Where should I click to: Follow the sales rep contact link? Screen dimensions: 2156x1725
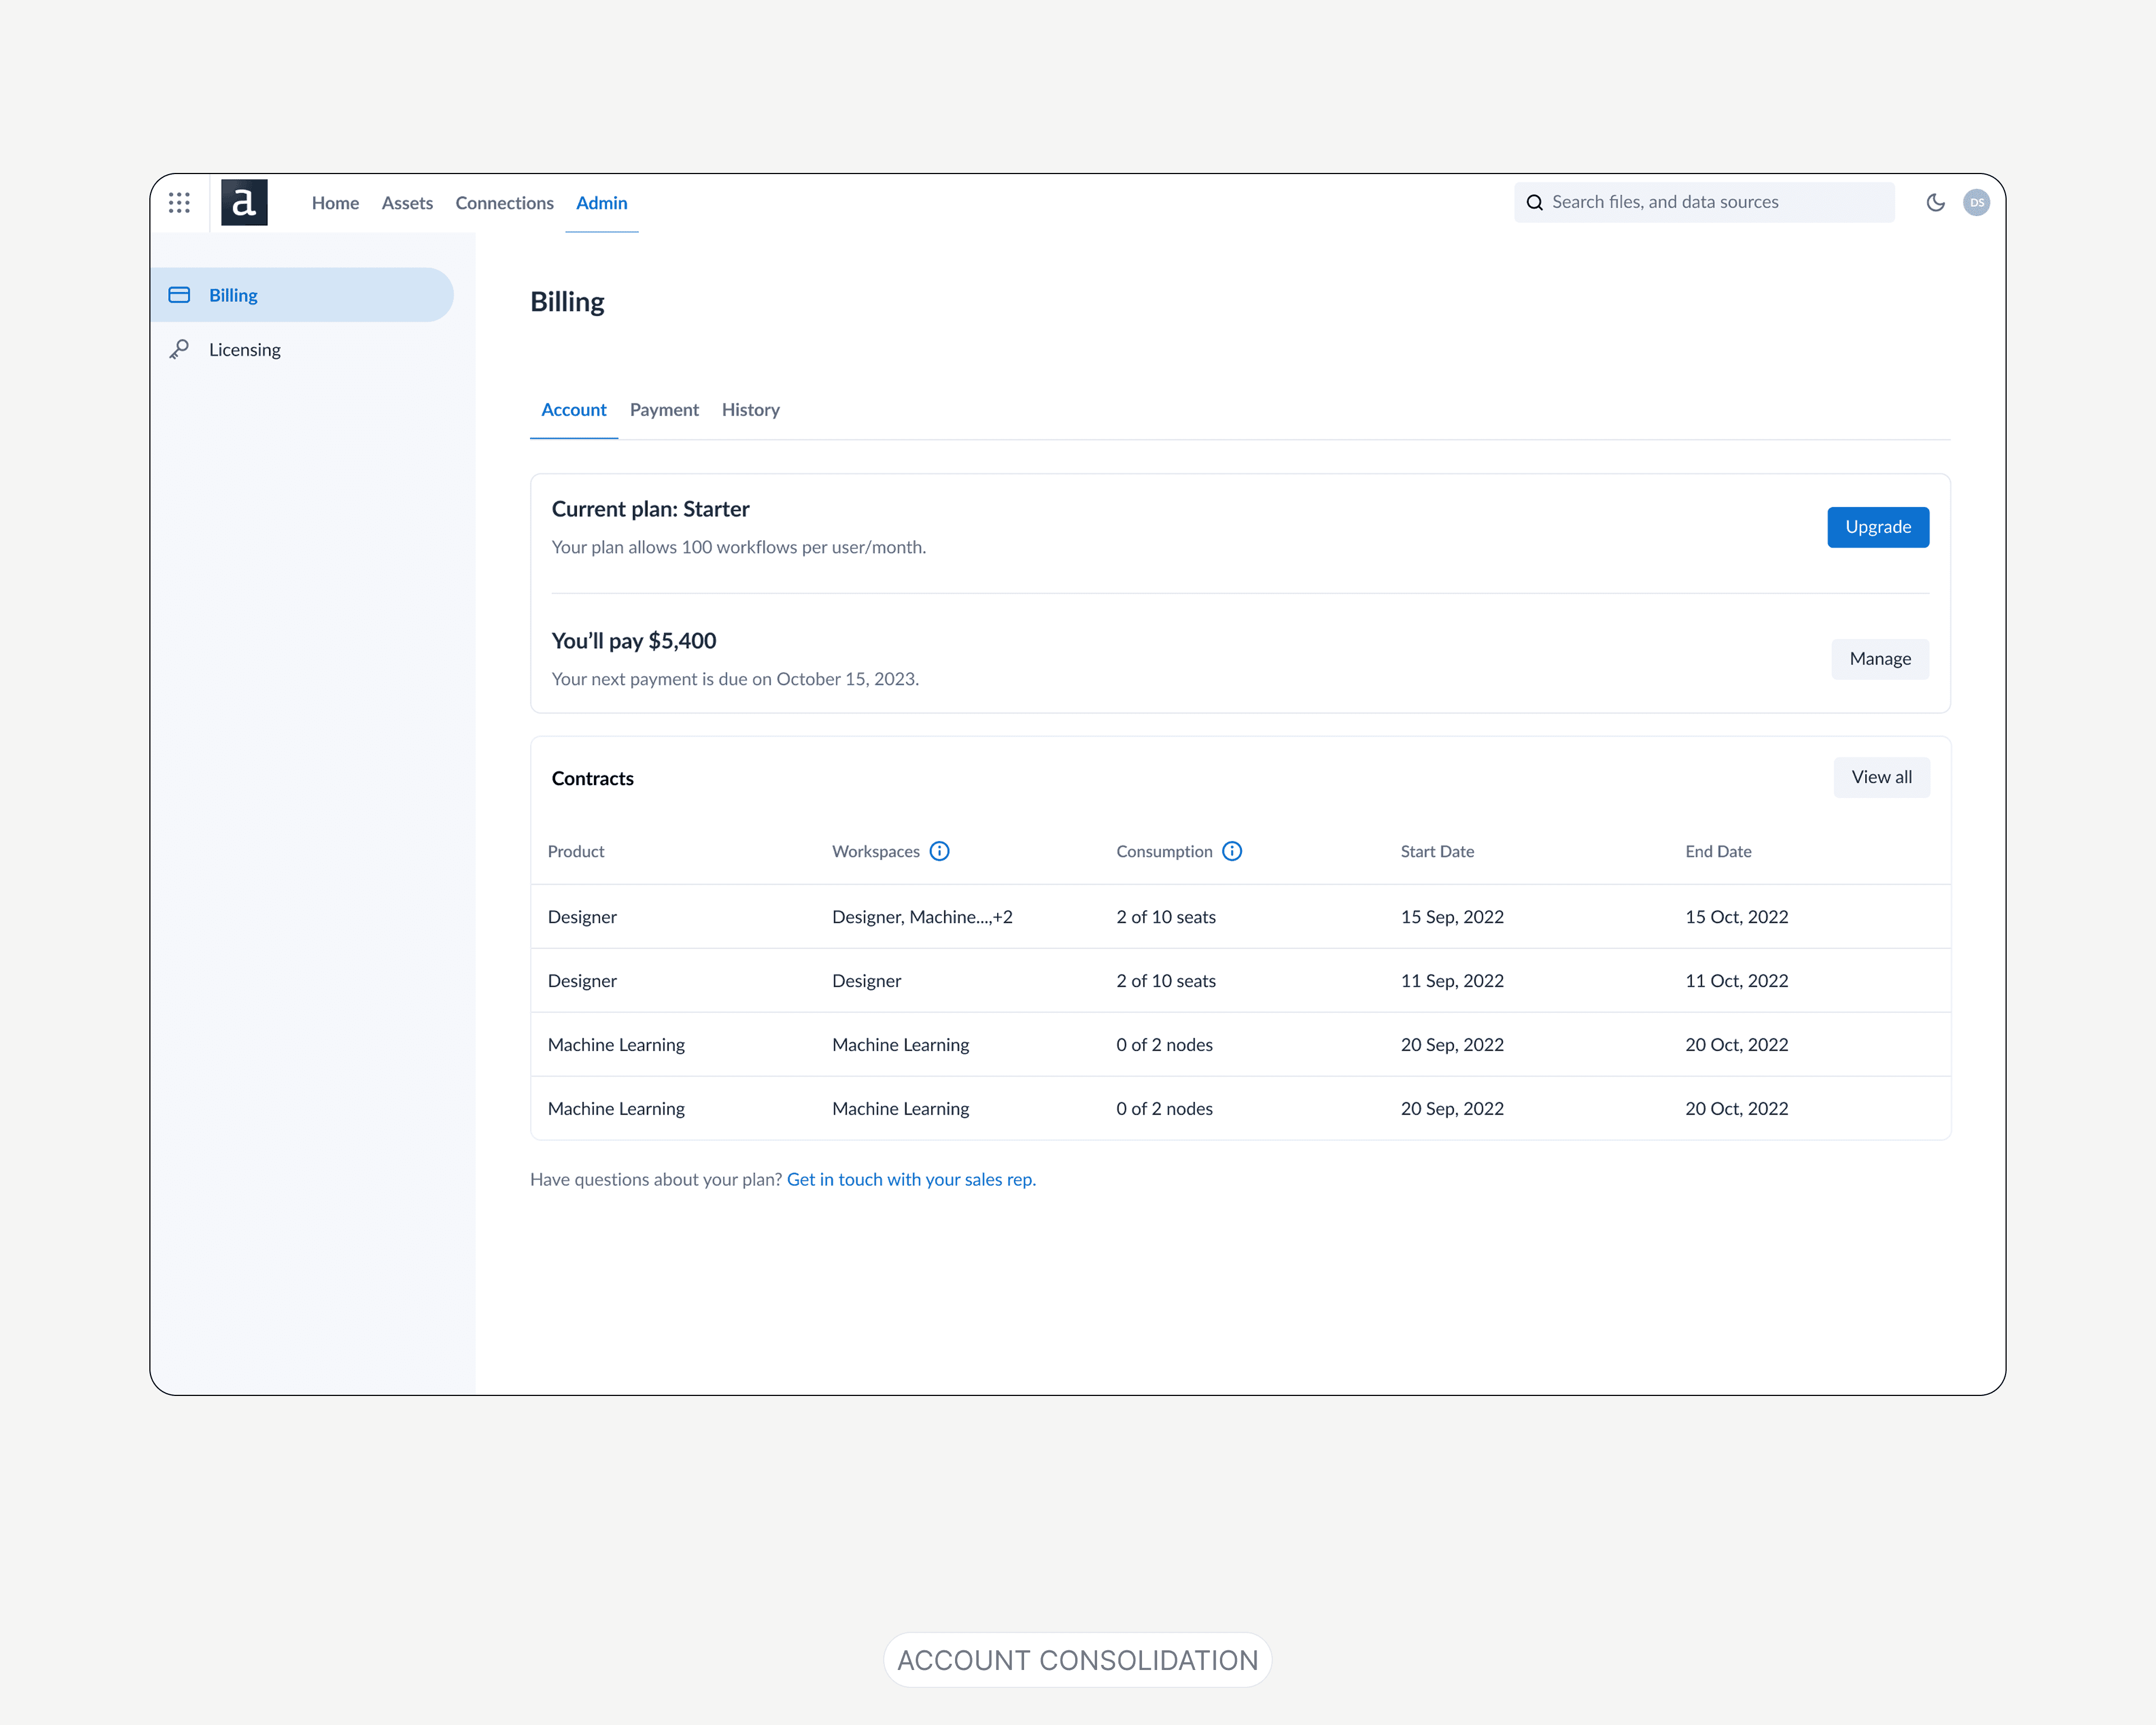pos(910,1179)
